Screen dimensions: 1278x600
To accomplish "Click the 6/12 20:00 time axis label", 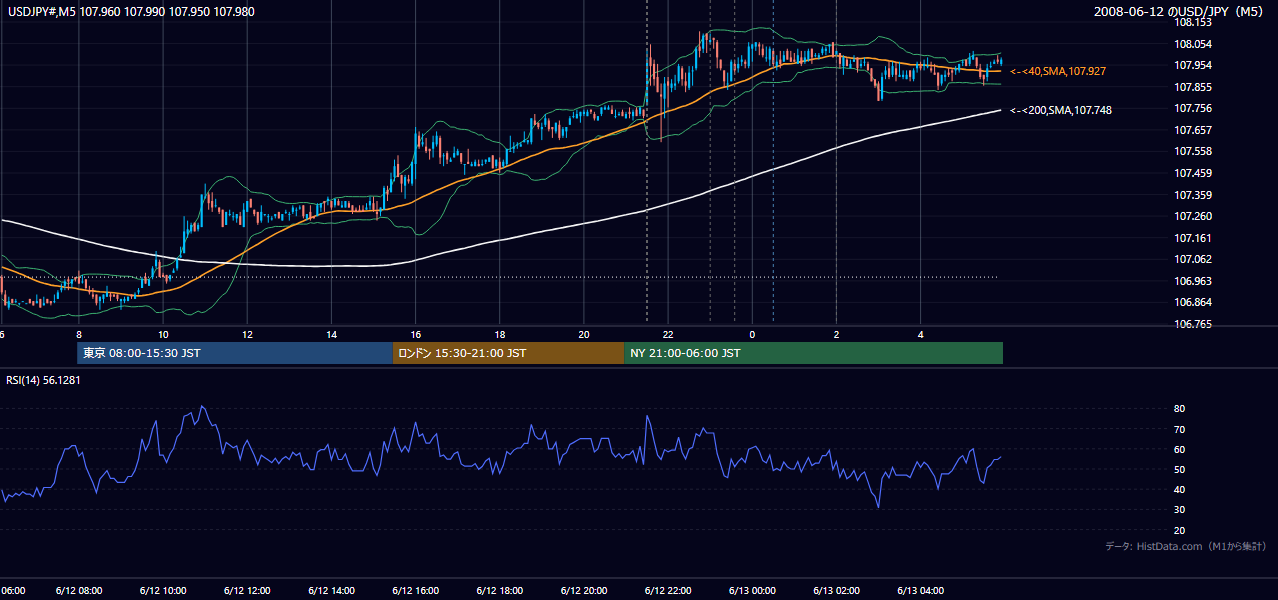I will [x=583, y=591].
